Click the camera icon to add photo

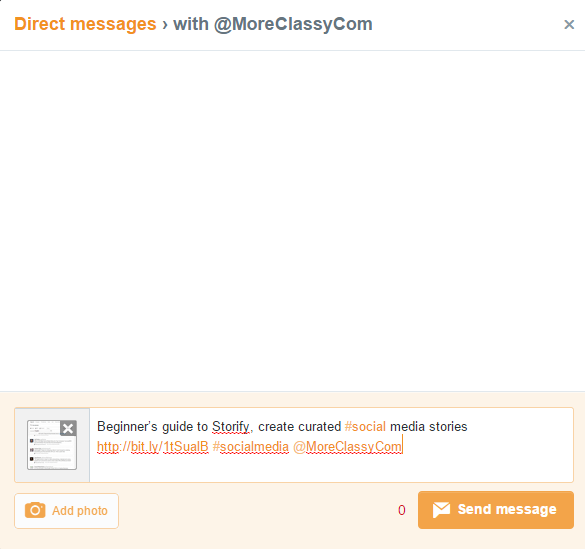tap(35, 510)
